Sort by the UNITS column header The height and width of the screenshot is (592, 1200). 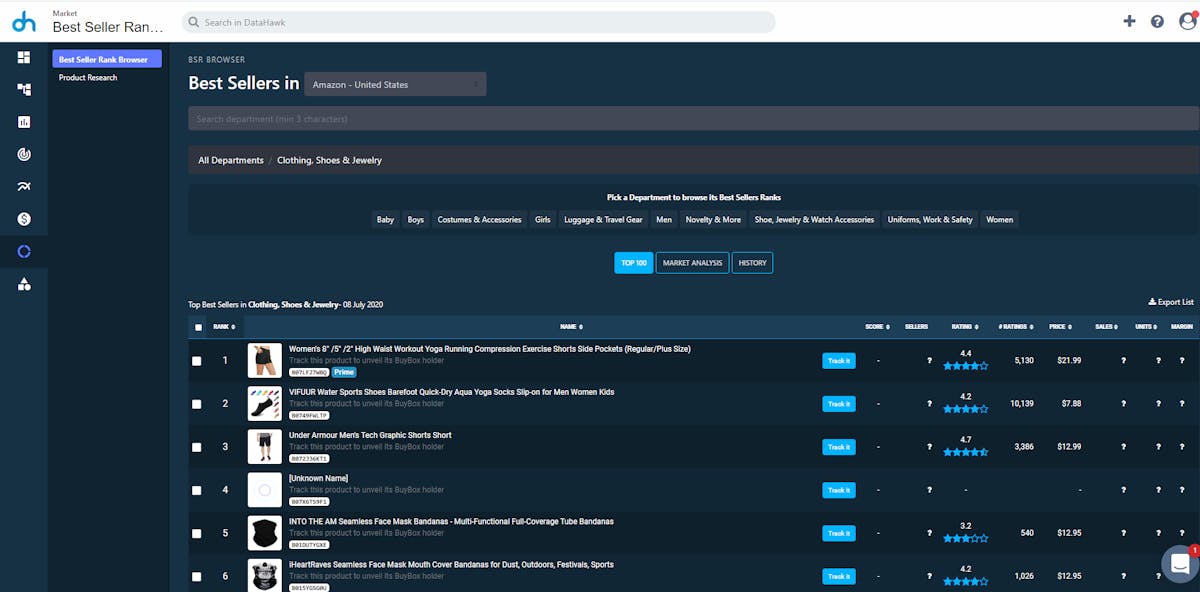(x=1146, y=327)
